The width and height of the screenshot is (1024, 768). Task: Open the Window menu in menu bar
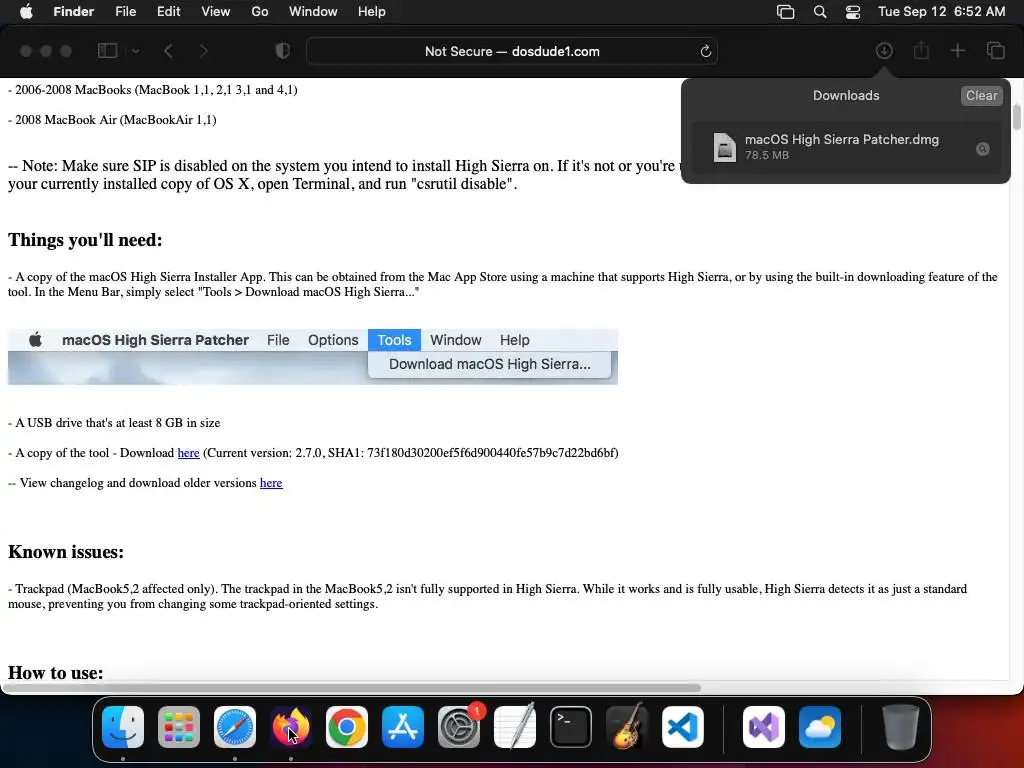[x=313, y=12]
